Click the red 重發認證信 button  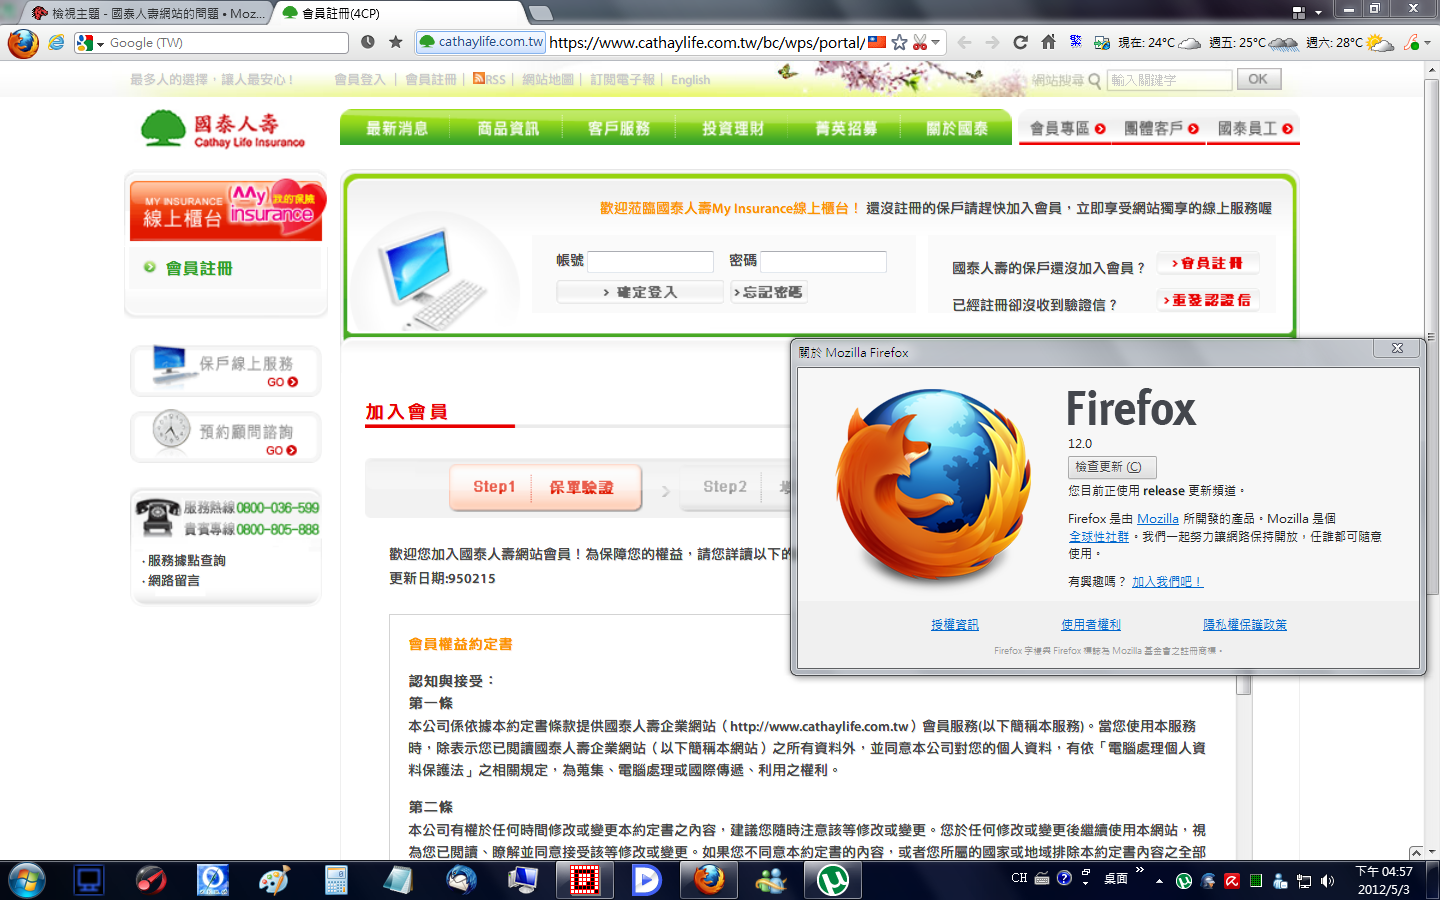tap(1207, 300)
